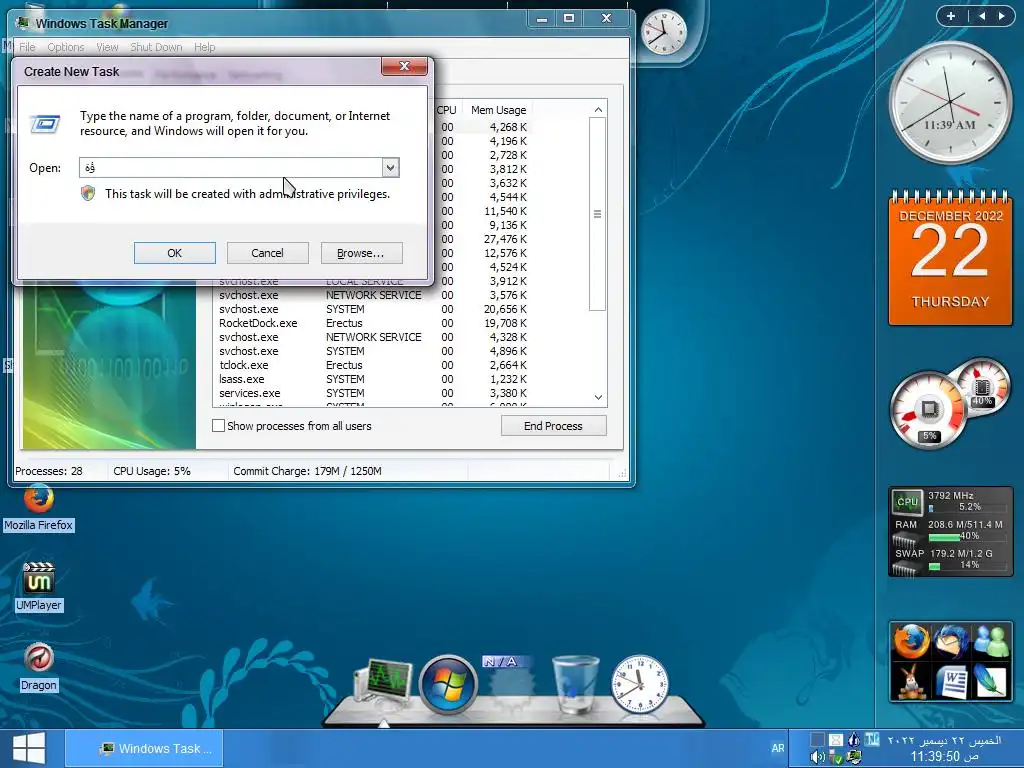Click the 20,656 K memory value

point(505,309)
